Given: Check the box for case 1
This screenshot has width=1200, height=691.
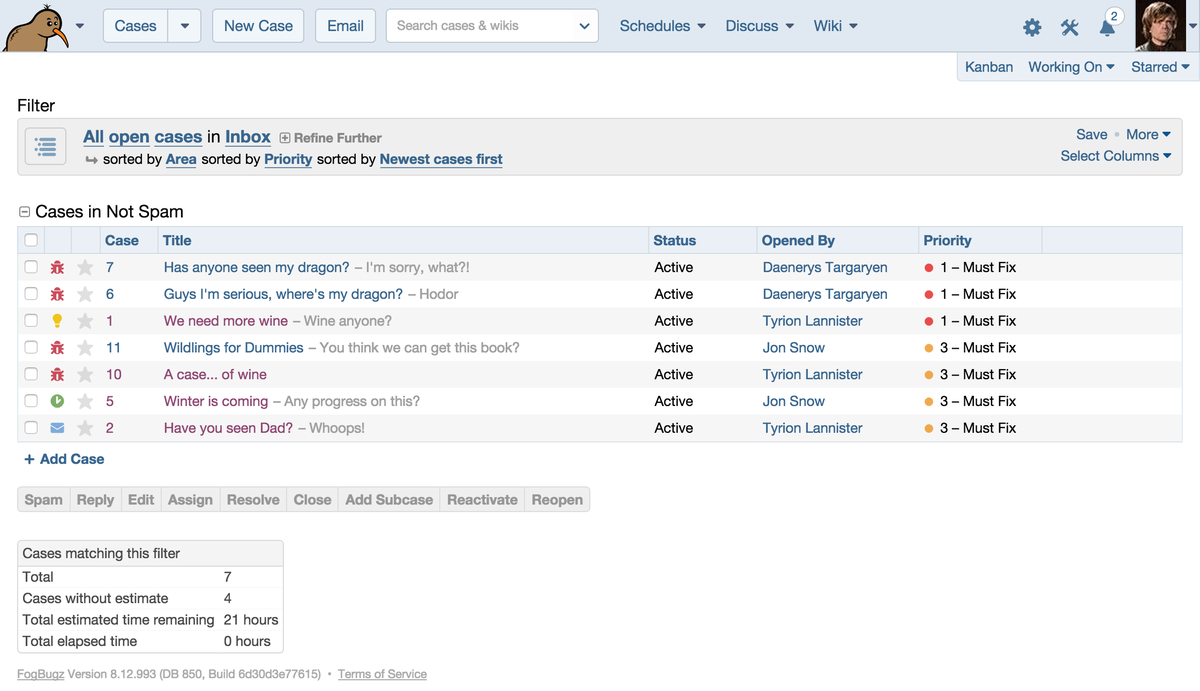Looking at the screenshot, I should tap(31, 321).
